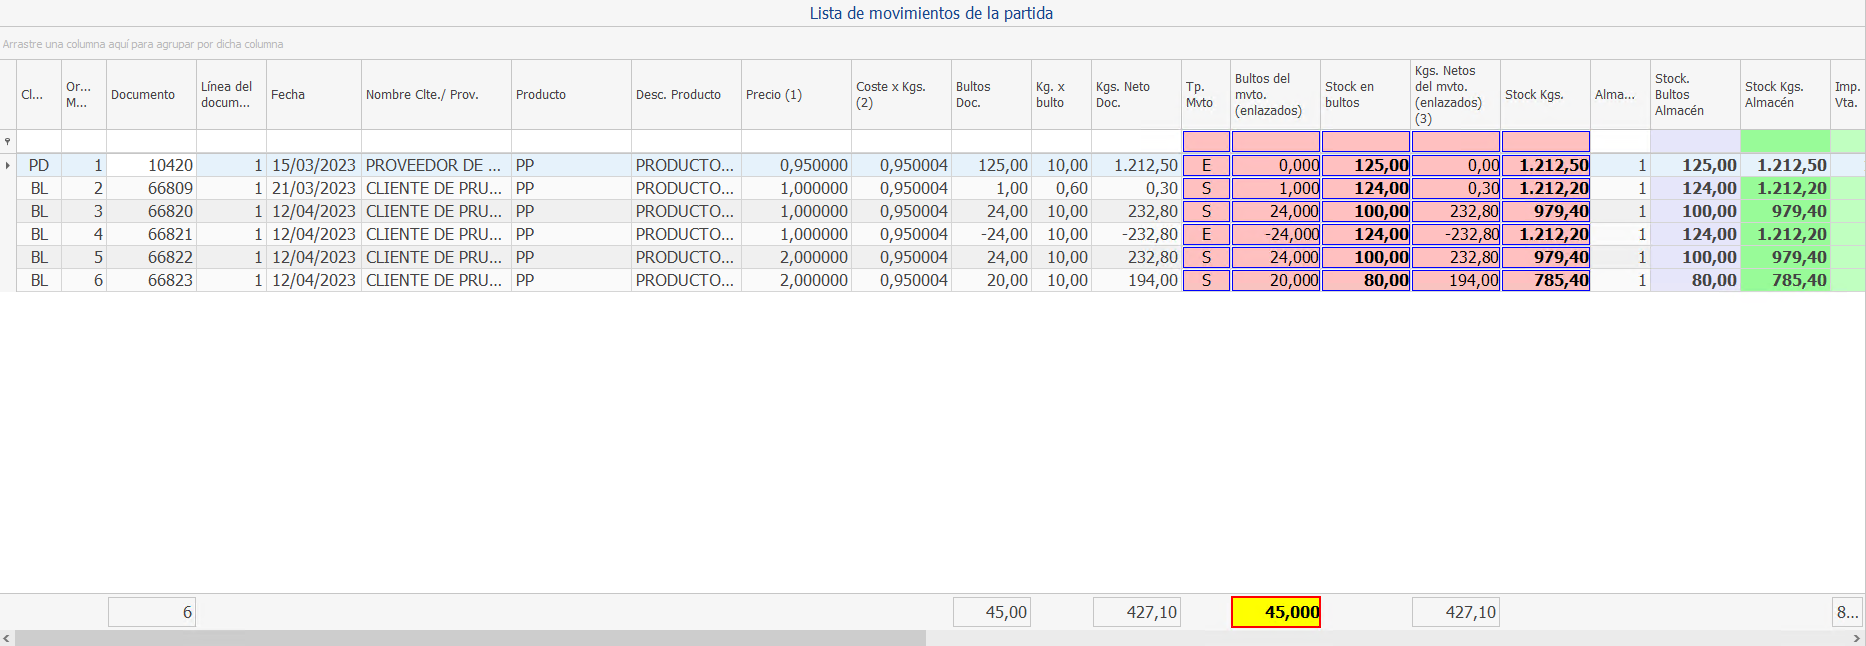
Task: Select the row indicator arrow of first row
Action: click(x=8, y=165)
